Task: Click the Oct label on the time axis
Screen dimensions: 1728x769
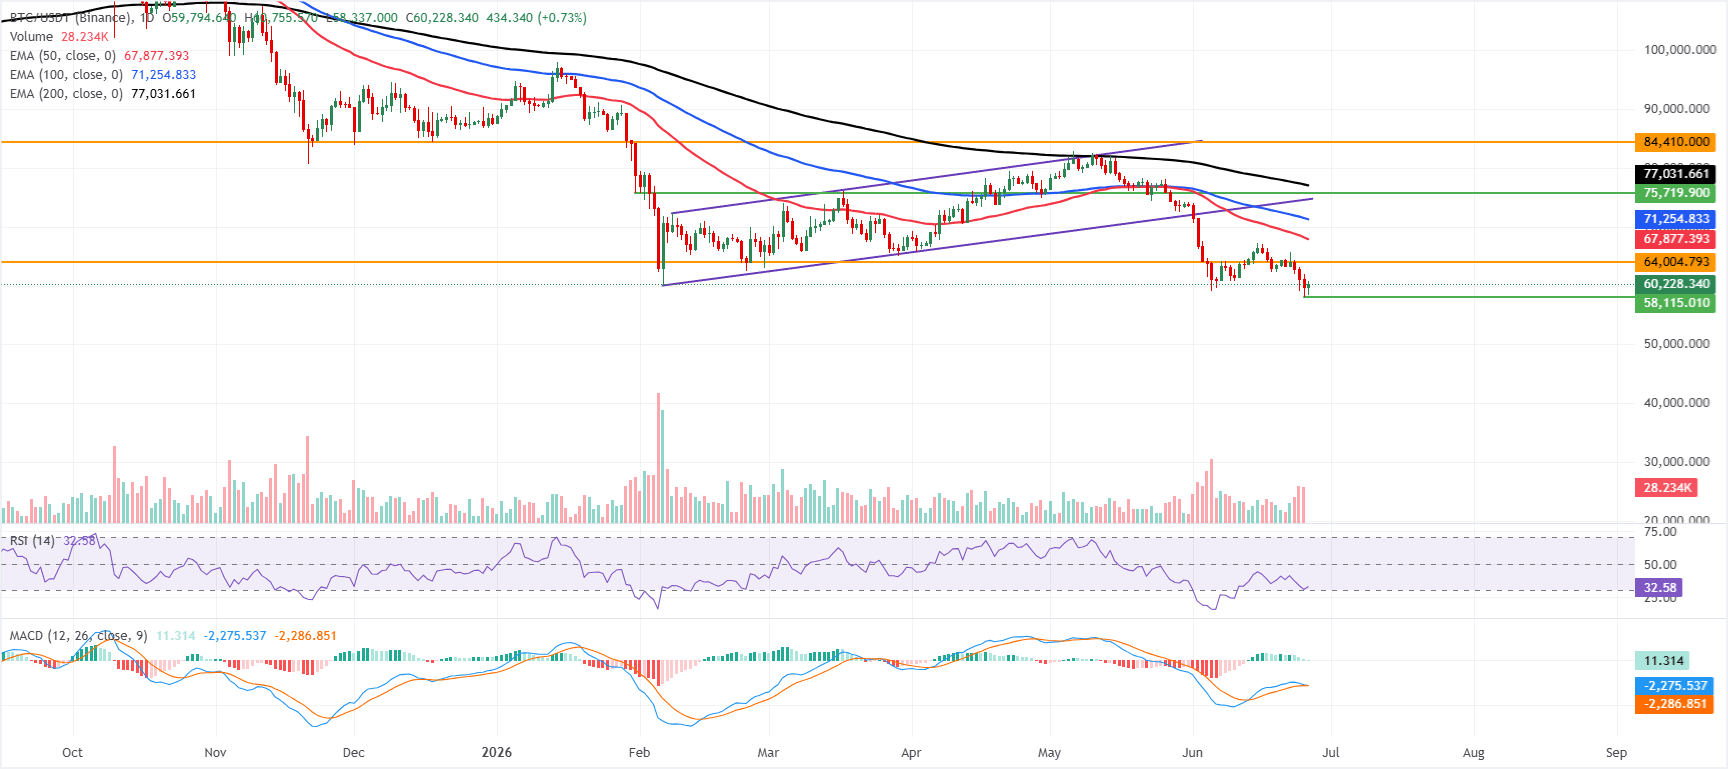Action: pyautogui.click(x=72, y=753)
